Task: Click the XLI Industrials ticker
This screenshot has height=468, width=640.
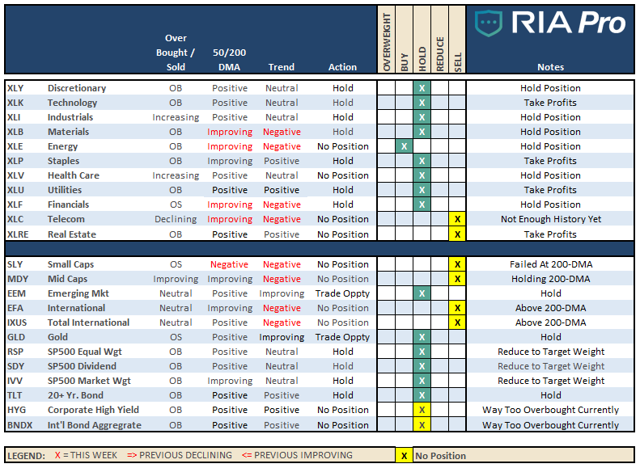Action: coord(14,118)
